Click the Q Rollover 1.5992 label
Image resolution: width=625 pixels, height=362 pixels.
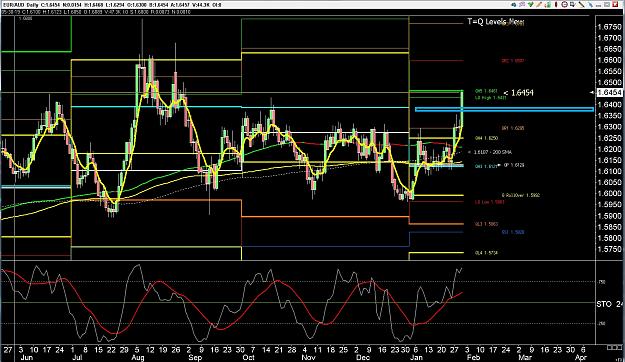tap(521, 195)
